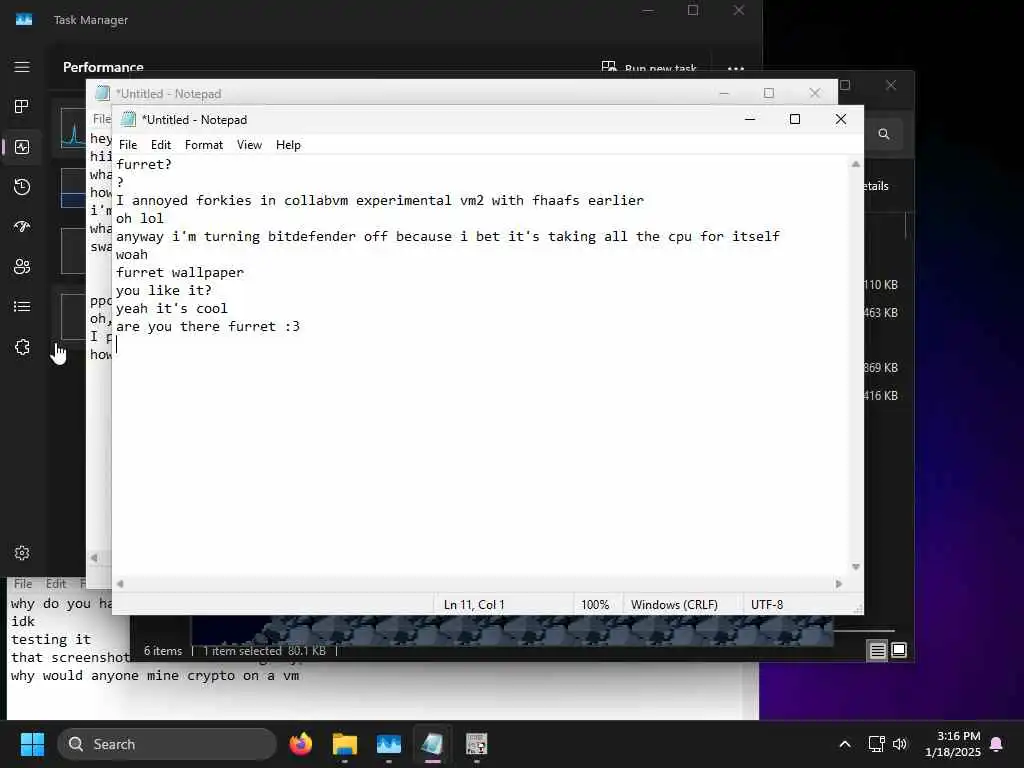Viewport: 1024px width, 768px height.
Task: Switch File Explorer to details view icon
Action: (x=877, y=650)
